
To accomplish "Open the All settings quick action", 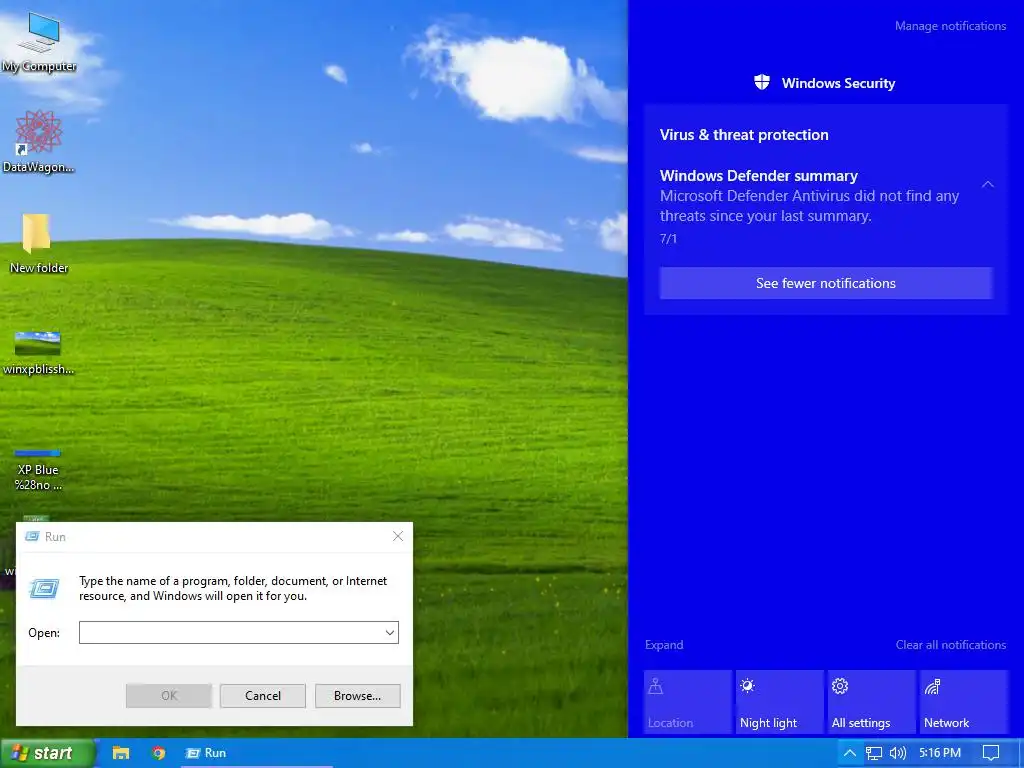I will tap(872, 702).
